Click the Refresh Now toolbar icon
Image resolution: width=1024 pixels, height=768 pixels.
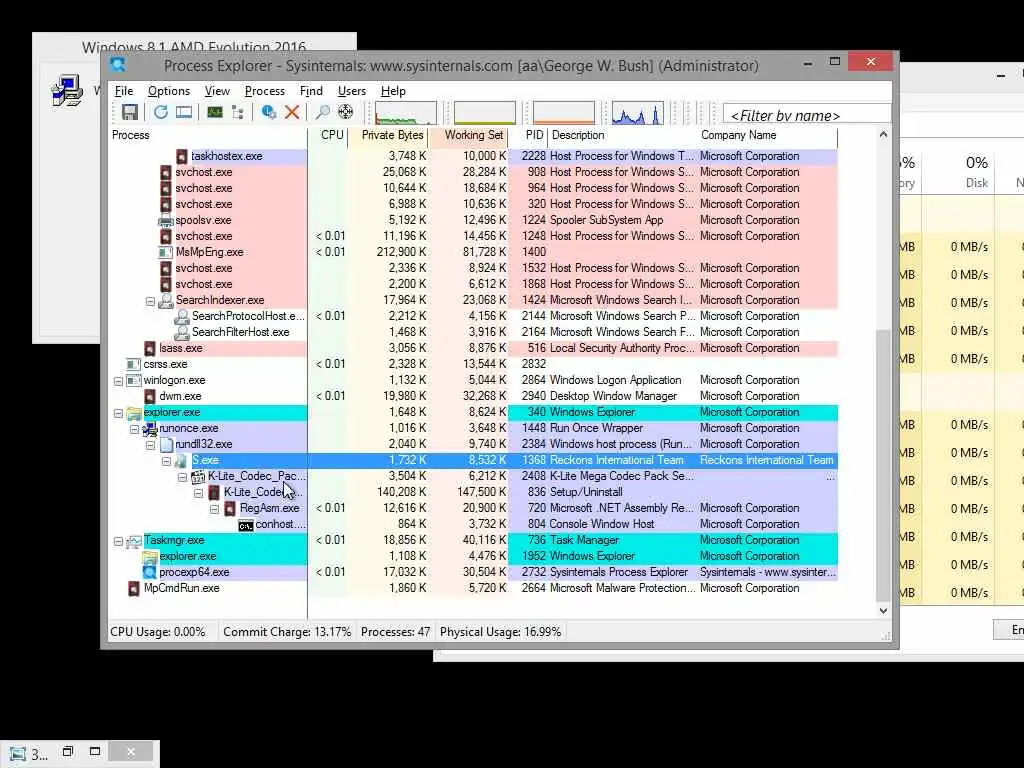point(161,112)
